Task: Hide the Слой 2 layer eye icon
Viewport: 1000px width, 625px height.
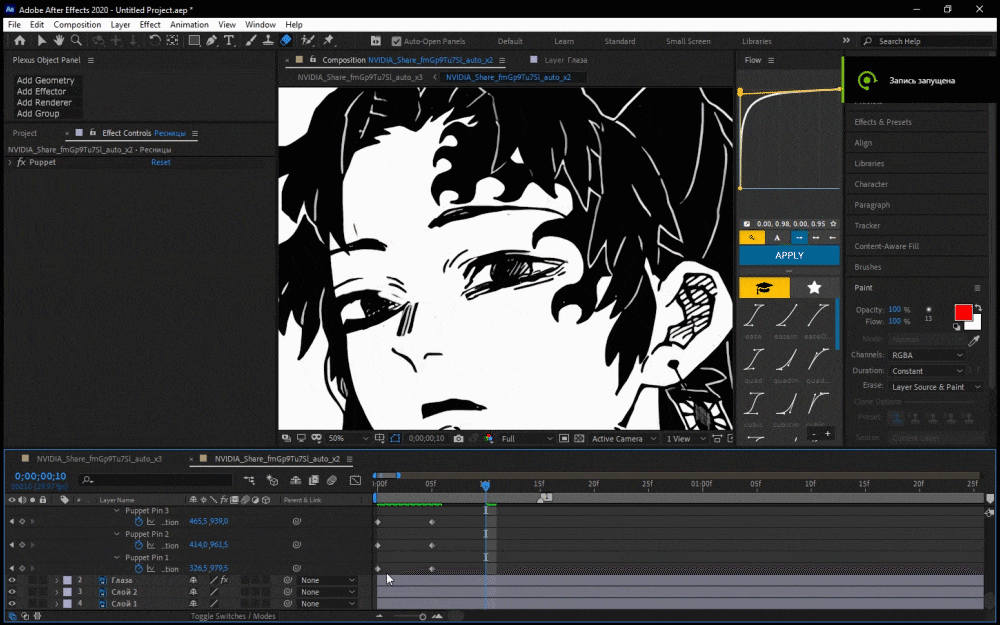Action: pyautogui.click(x=11, y=592)
